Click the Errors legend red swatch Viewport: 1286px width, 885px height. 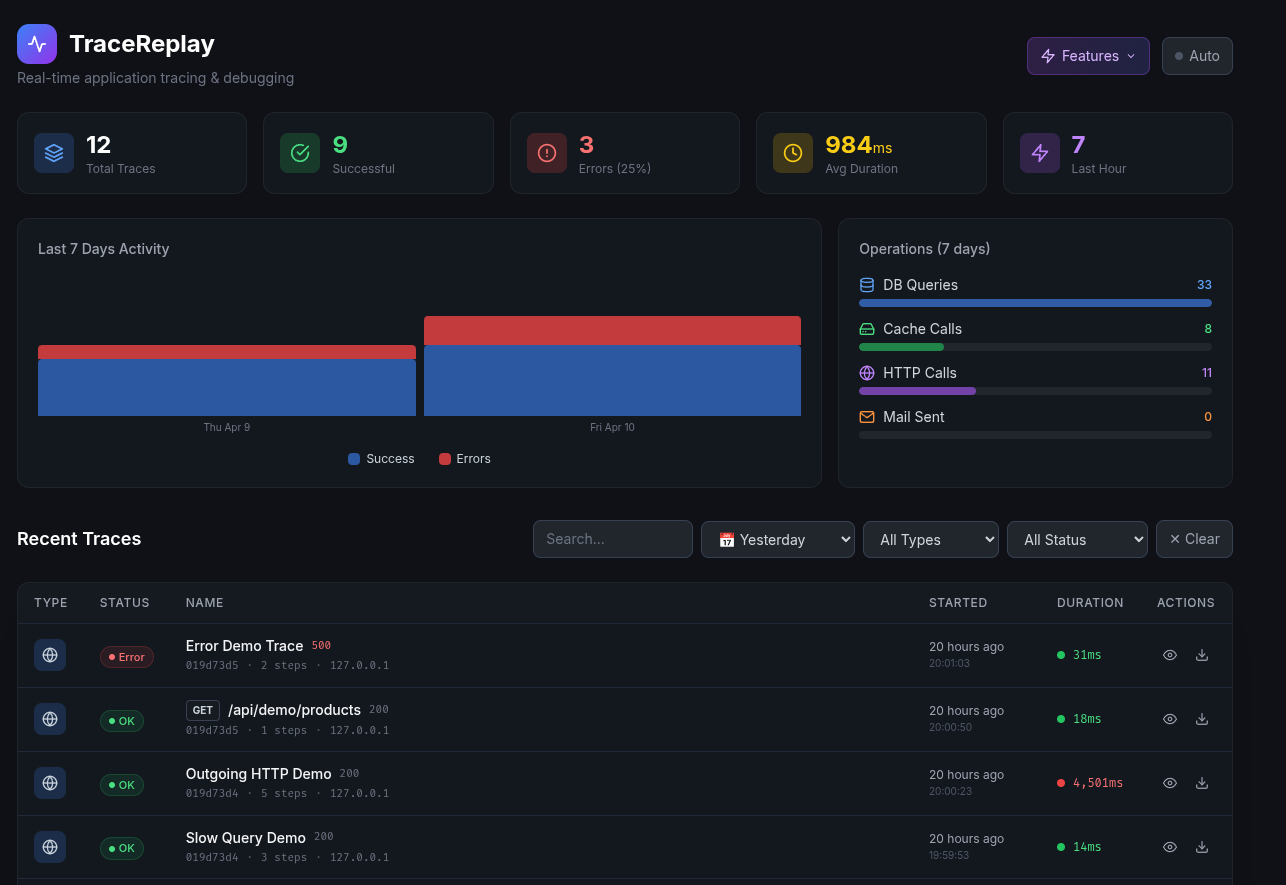tap(445, 459)
